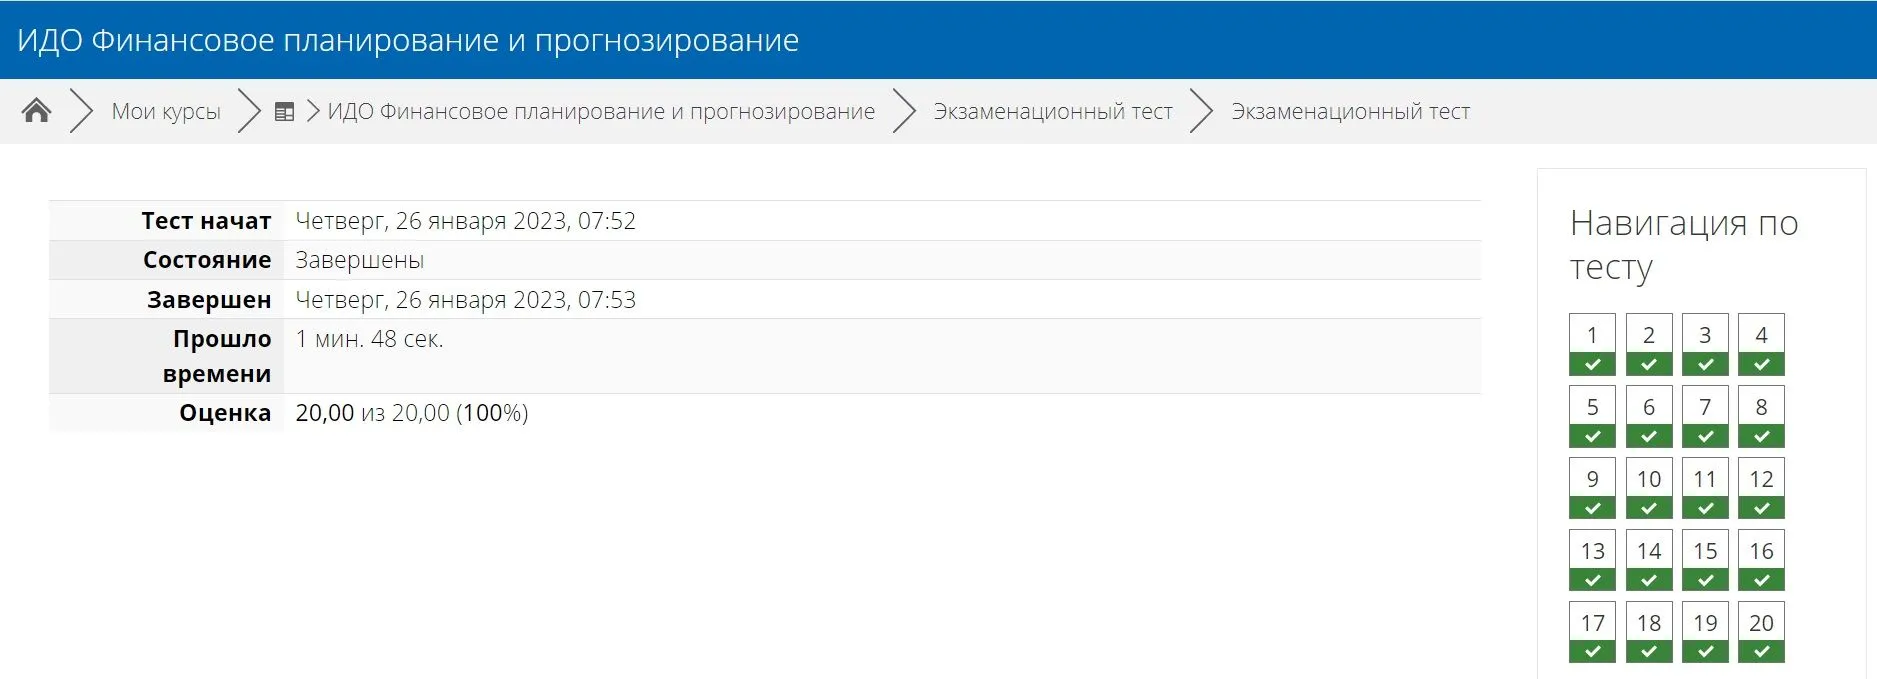Screen dimensions: 1877x679
Task: Click the home icon in breadcrumb
Action: click(36, 111)
